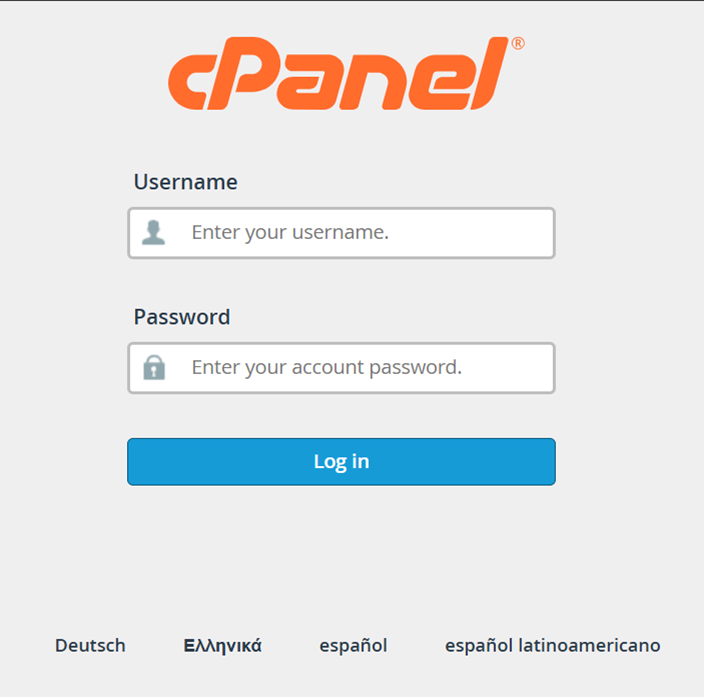Click the 'Log in' button text
Screen dimensions: 704x698
341,461
